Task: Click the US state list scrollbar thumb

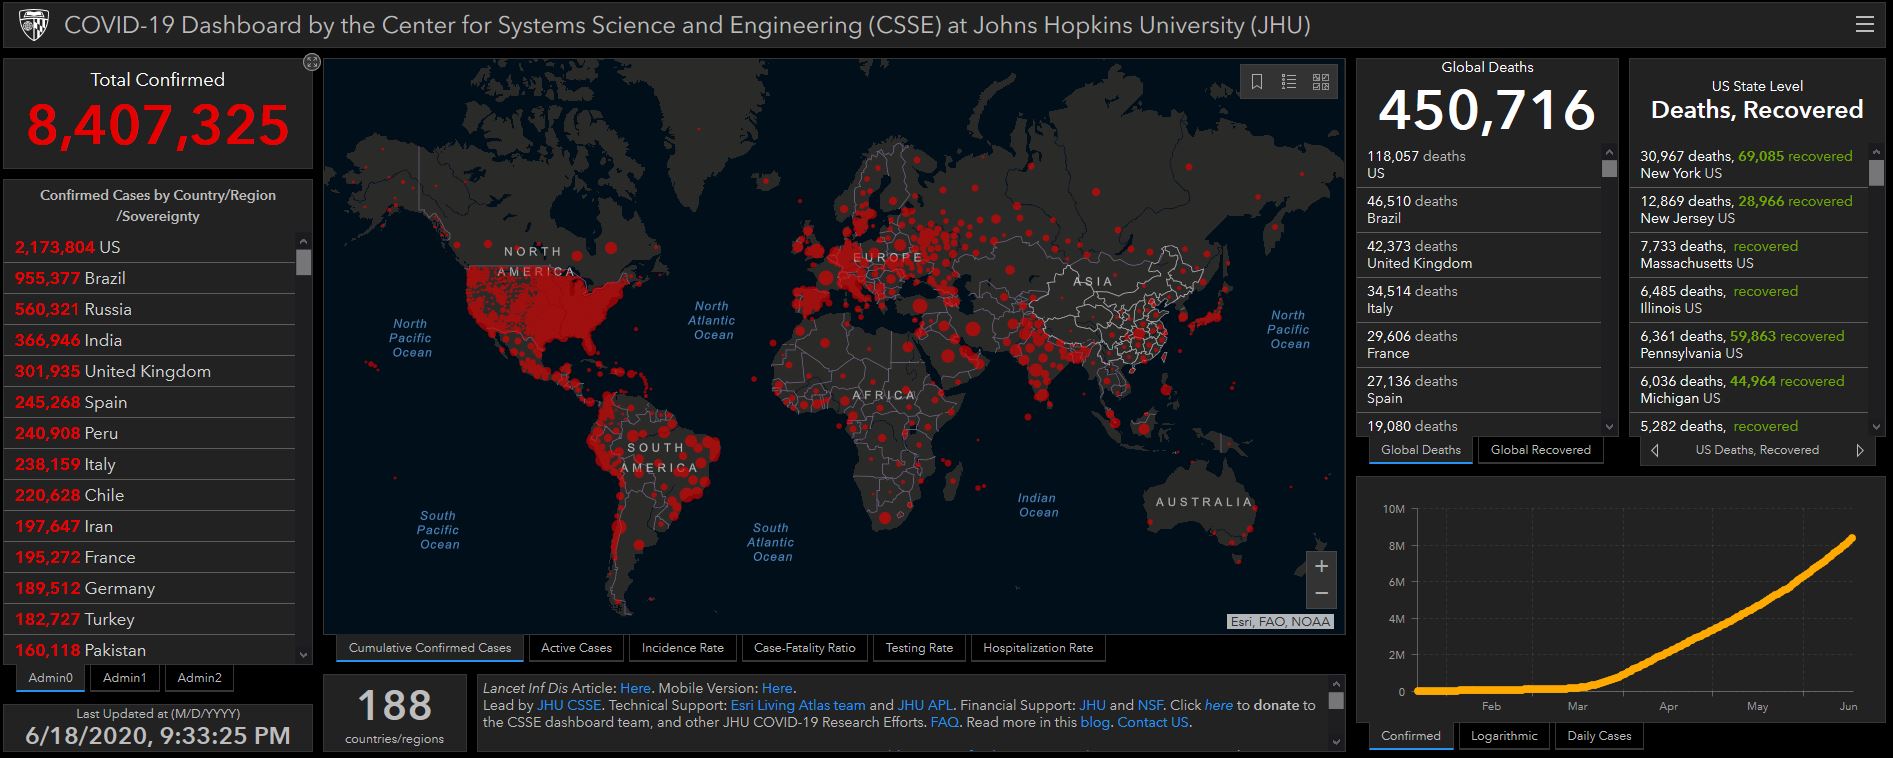Action: [x=1876, y=172]
